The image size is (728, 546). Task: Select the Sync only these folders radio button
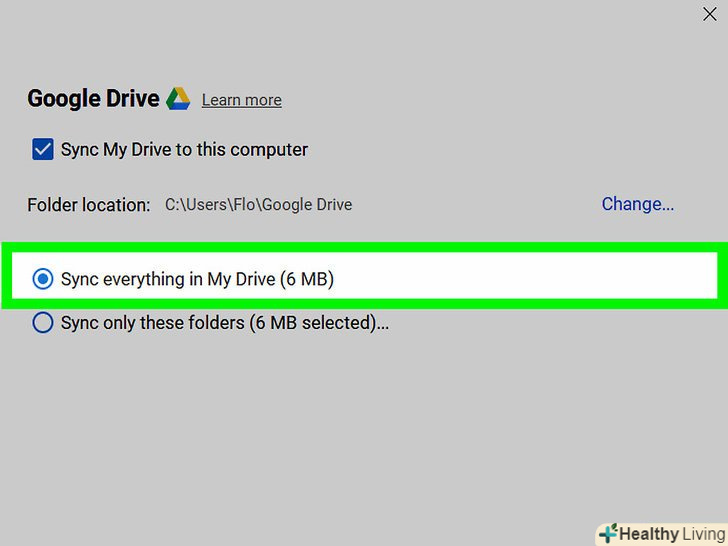[x=43, y=323]
